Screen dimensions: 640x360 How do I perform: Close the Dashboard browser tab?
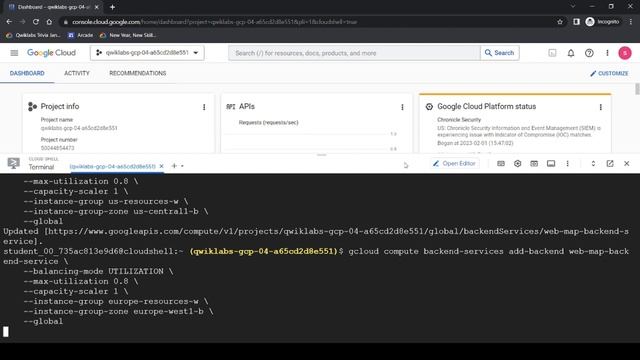pos(97,7)
